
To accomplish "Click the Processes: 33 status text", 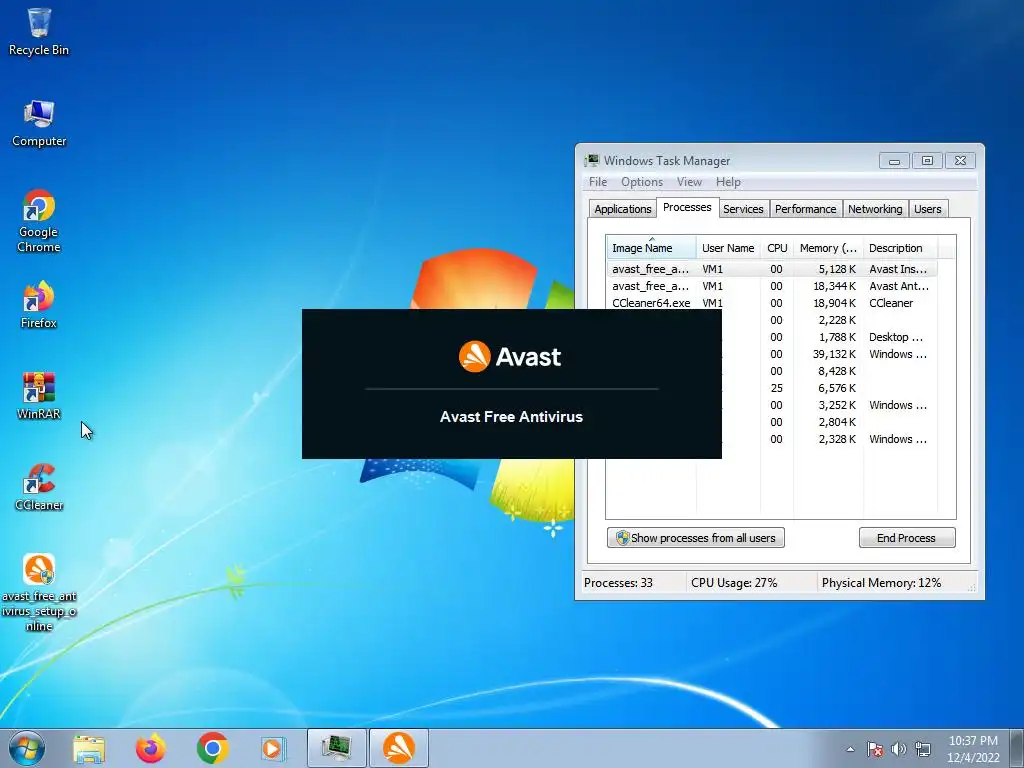I will point(618,583).
